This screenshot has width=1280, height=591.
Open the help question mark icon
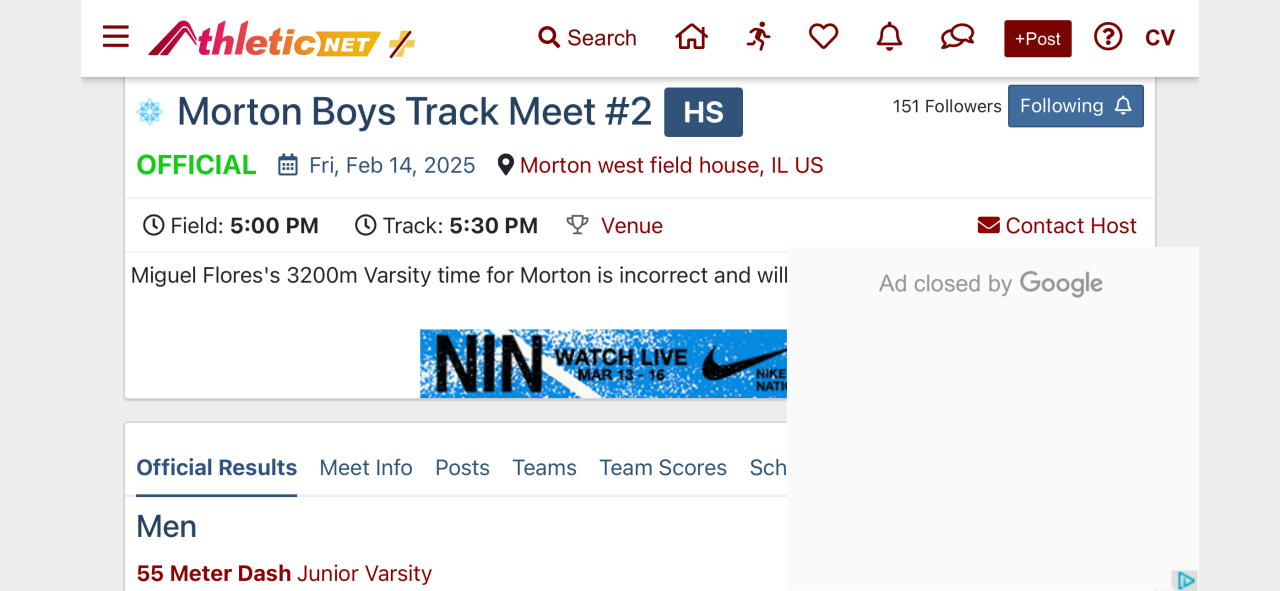1108,38
